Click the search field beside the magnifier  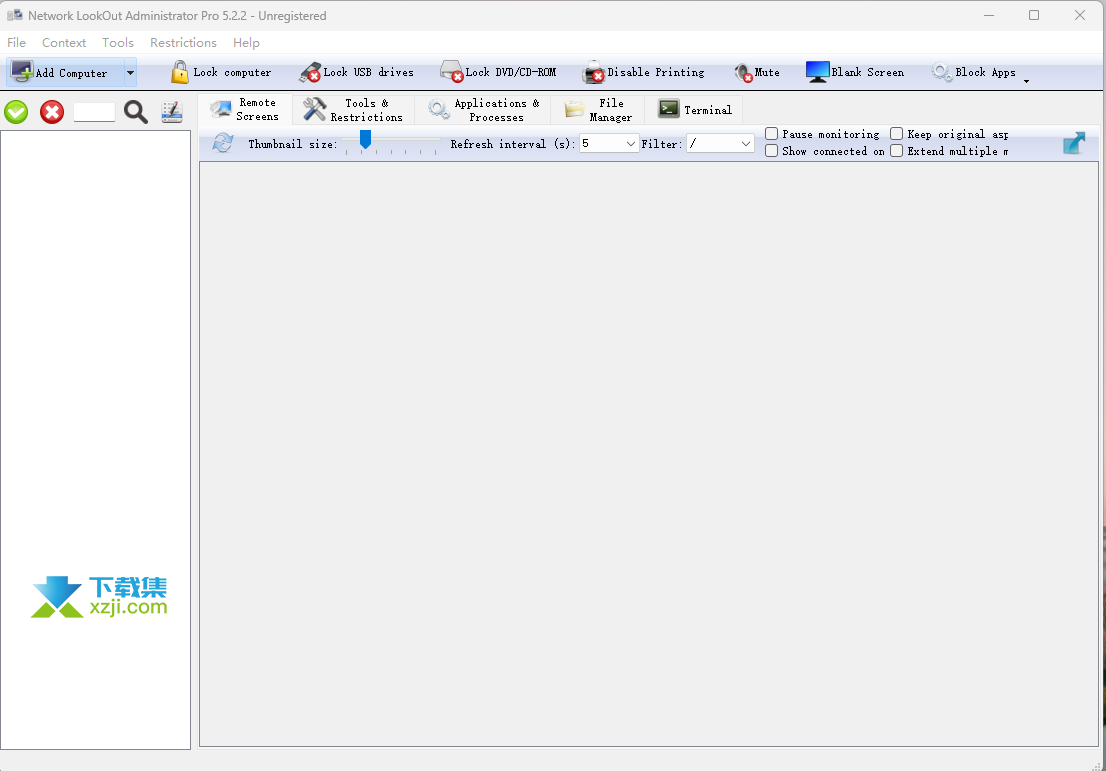[95, 111]
